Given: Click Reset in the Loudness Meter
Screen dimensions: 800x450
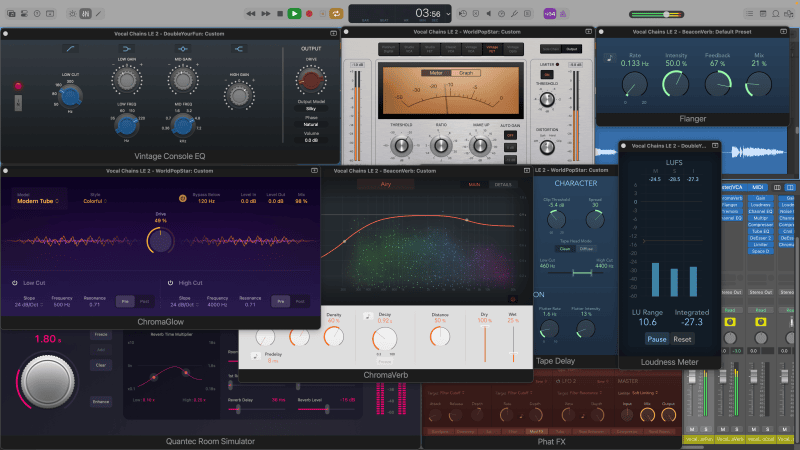Looking at the screenshot, I should (x=682, y=339).
